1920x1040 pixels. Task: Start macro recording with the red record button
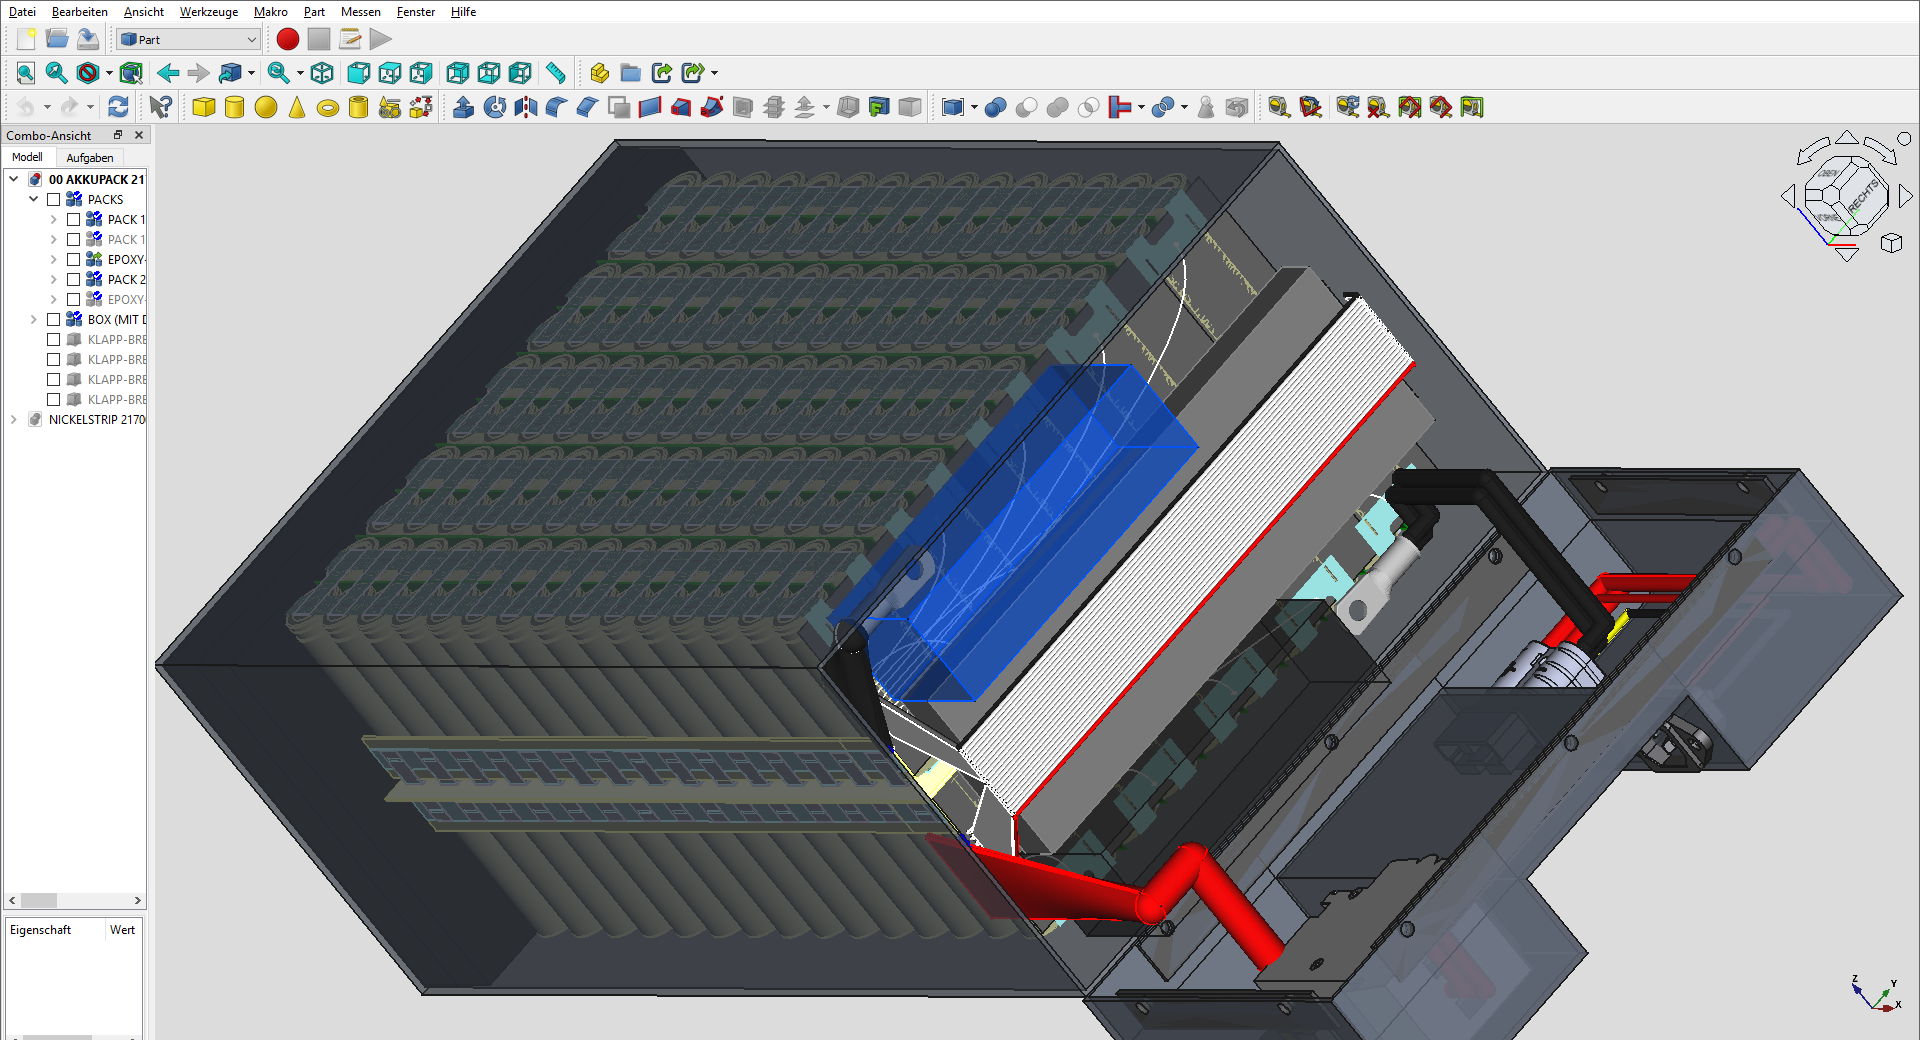click(287, 39)
